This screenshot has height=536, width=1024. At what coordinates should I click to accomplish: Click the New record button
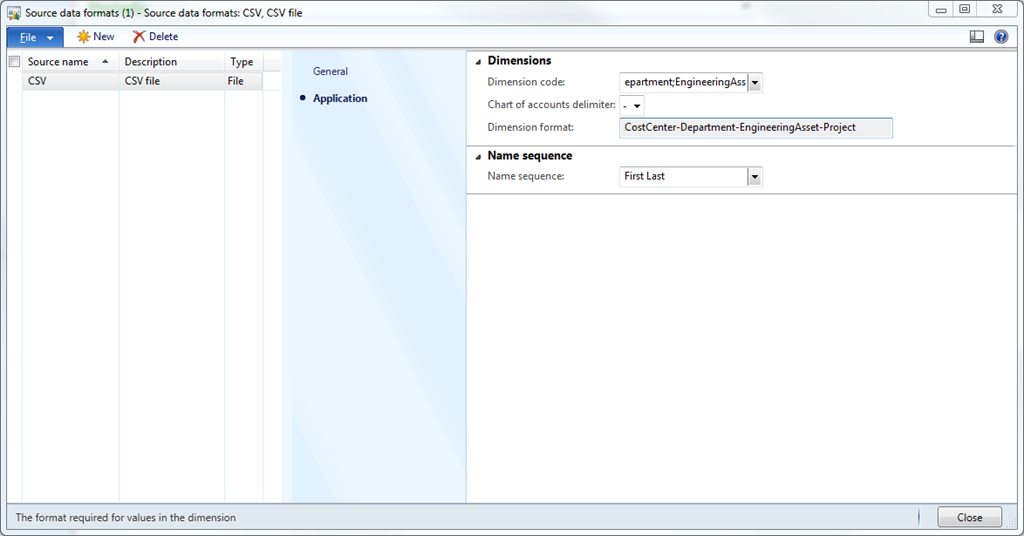(95, 37)
